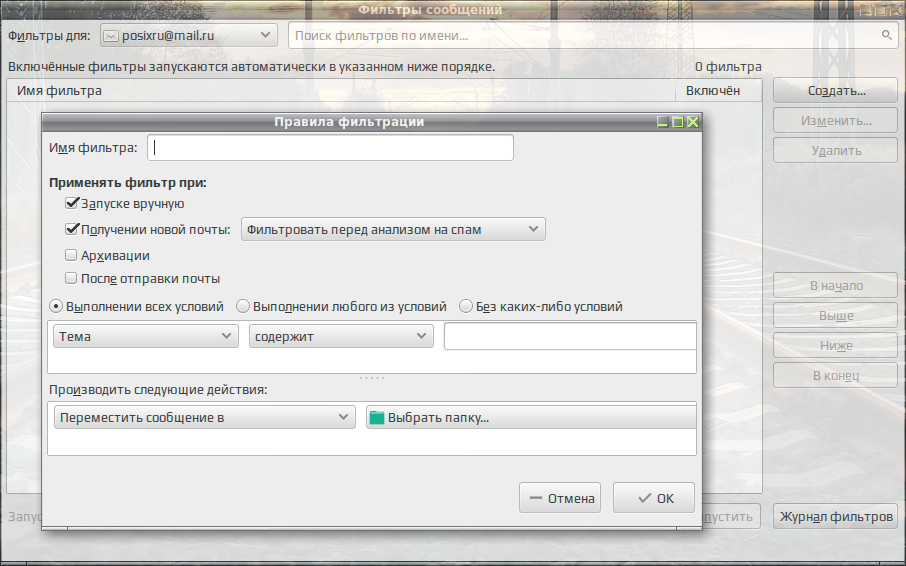Click the В конец button
Screen dimensions: 906x566
836,375
